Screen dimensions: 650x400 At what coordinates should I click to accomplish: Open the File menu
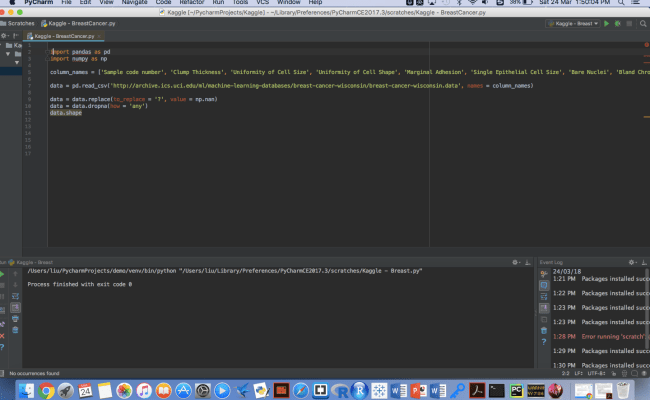[x=66, y=2]
